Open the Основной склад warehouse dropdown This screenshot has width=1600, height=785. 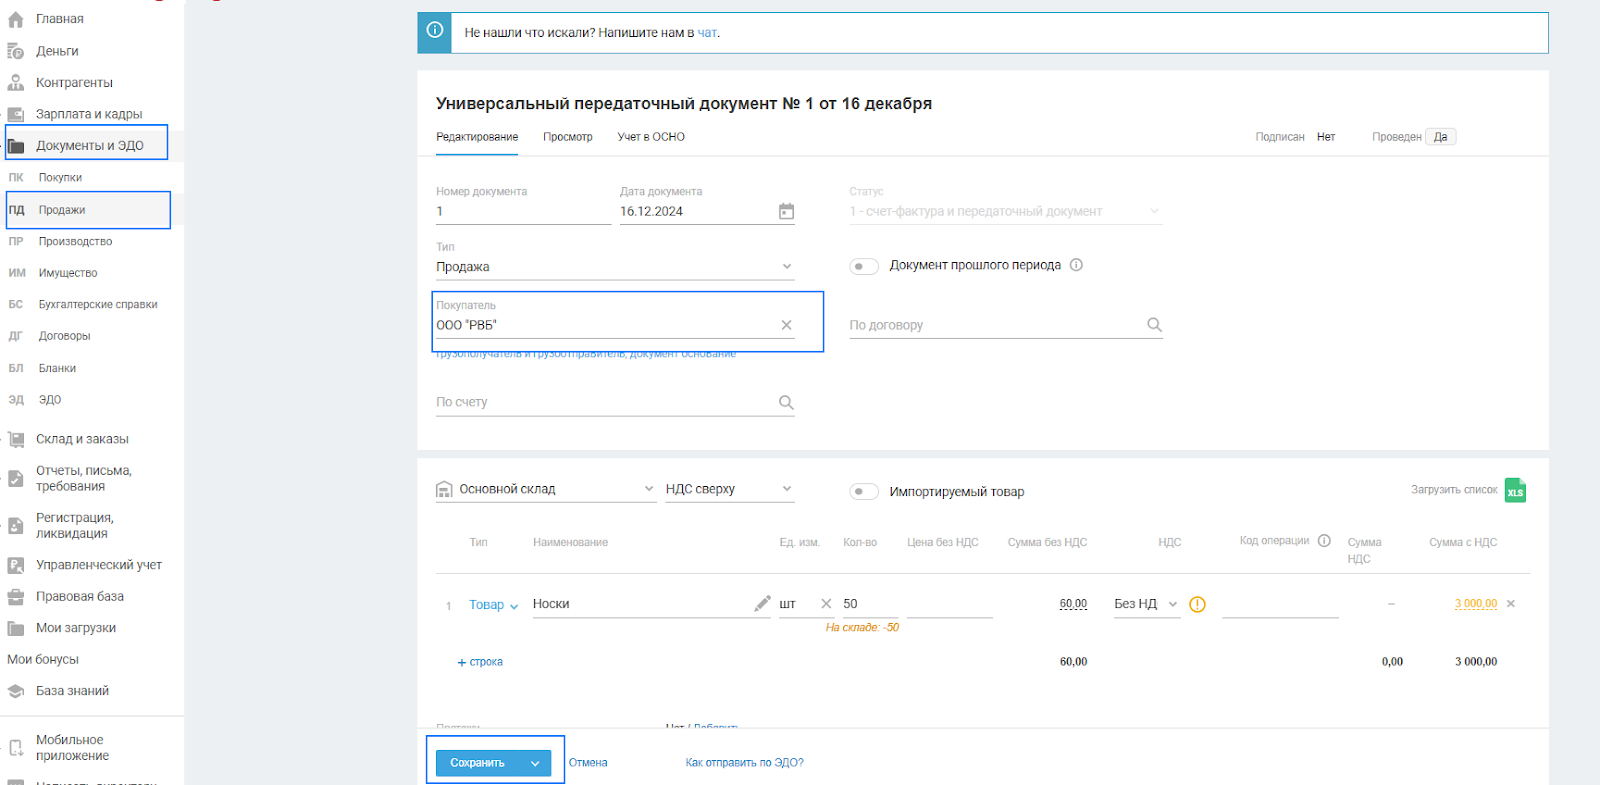(x=648, y=489)
